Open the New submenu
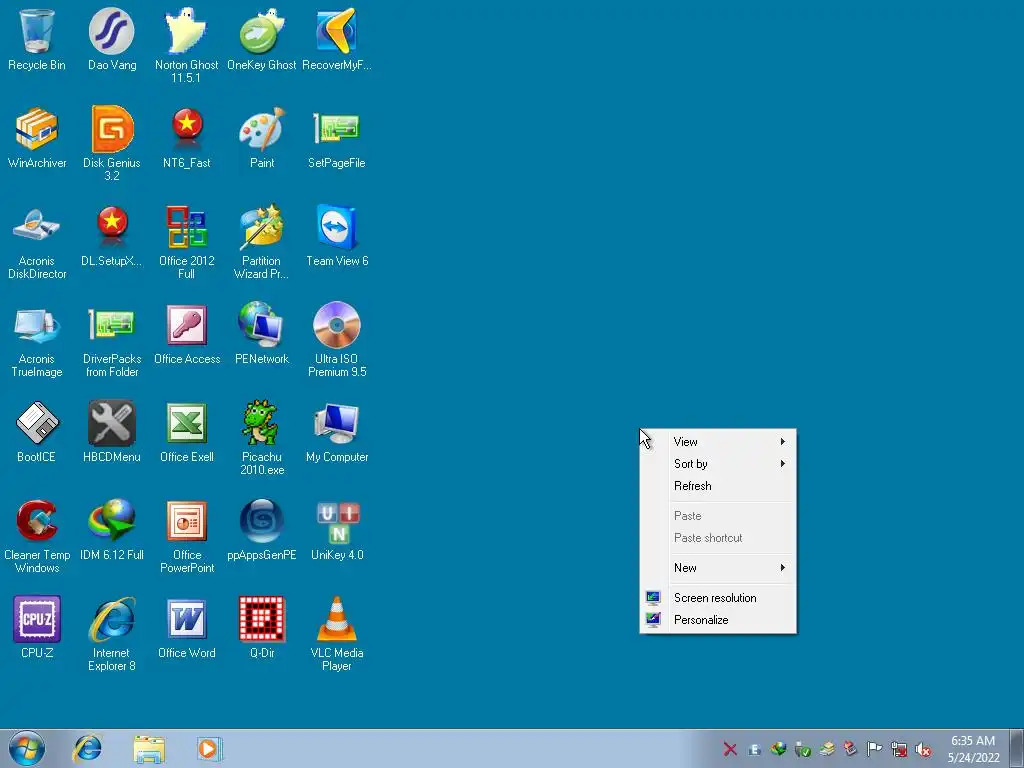Image resolution: width=1024 pixels, height=768 pixels. [718, 568]
